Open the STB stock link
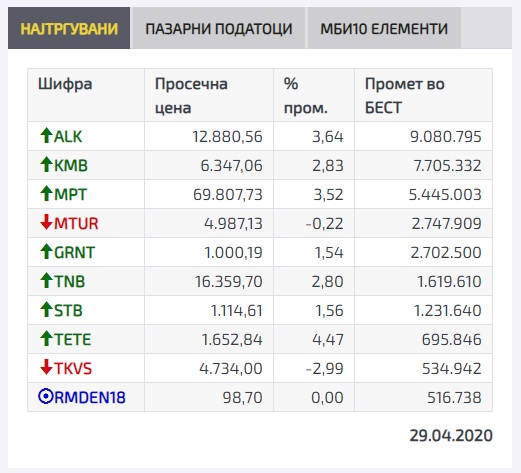This screenshot has height=473, width=521. point(68,310)
